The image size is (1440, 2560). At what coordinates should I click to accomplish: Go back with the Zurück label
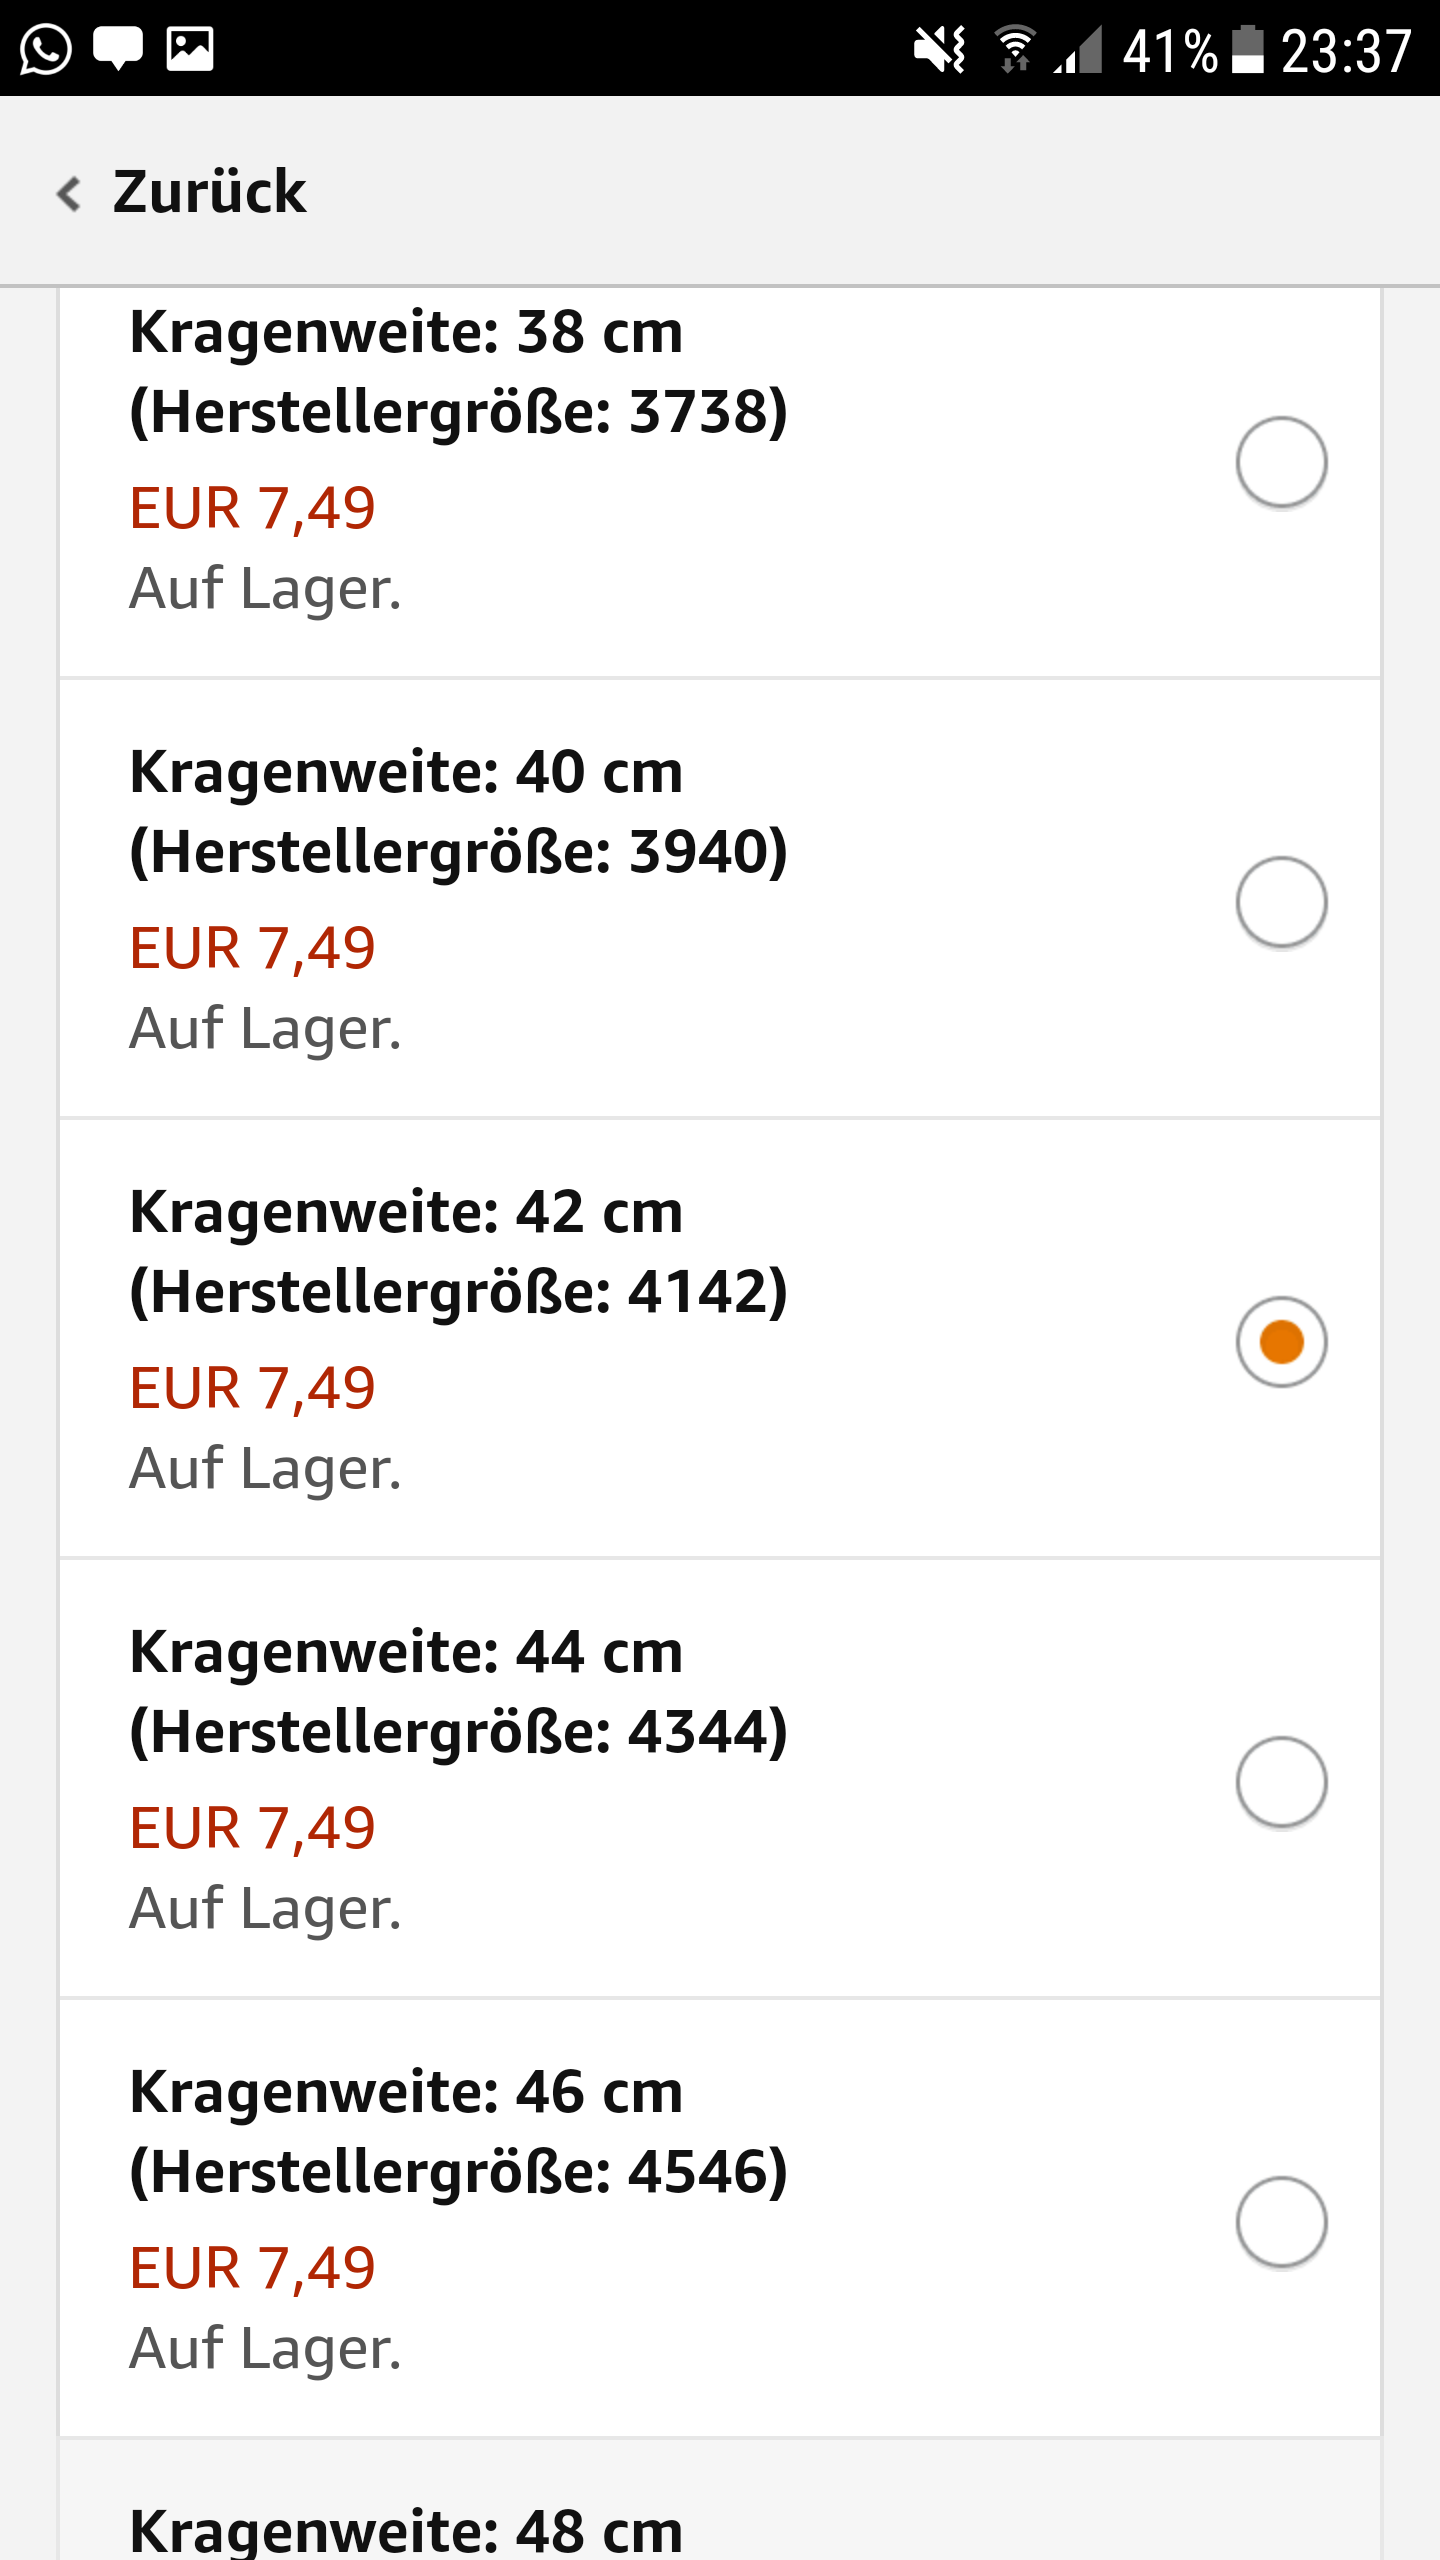point(209,192)
